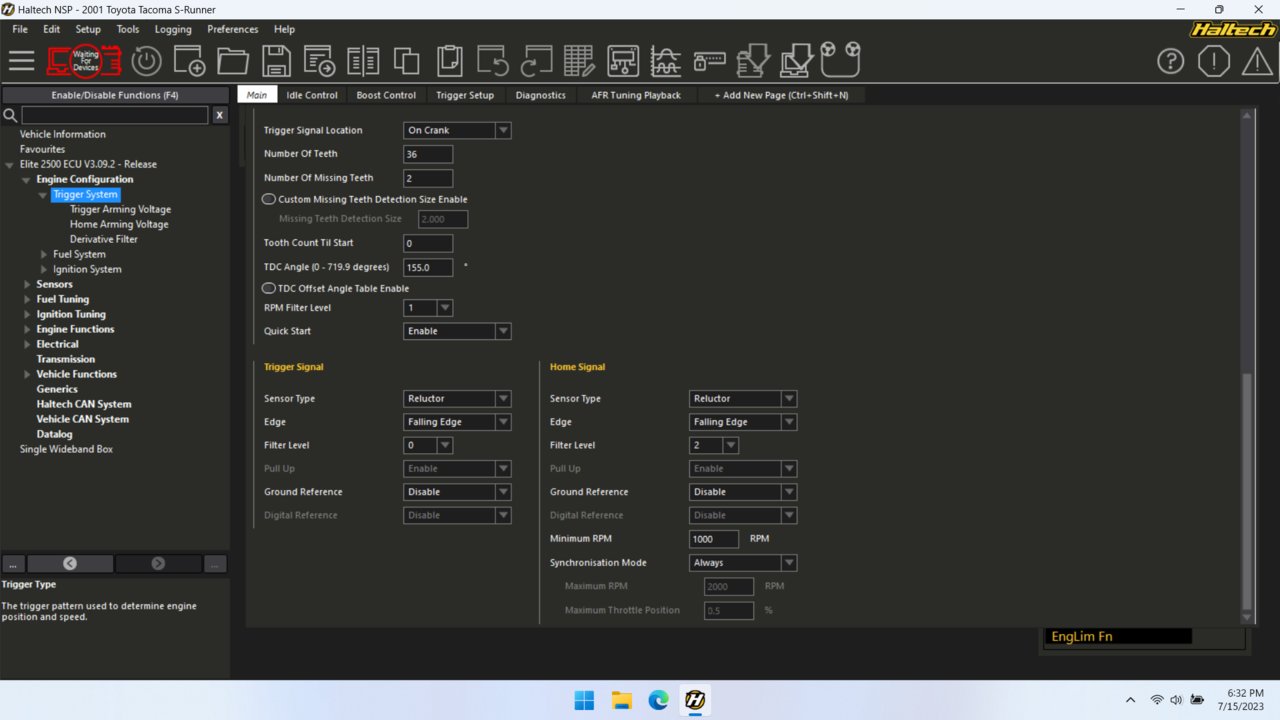Create a new file via toolbar icon
The width and height of the screenshot is (1280, 720).
point(189,61)
